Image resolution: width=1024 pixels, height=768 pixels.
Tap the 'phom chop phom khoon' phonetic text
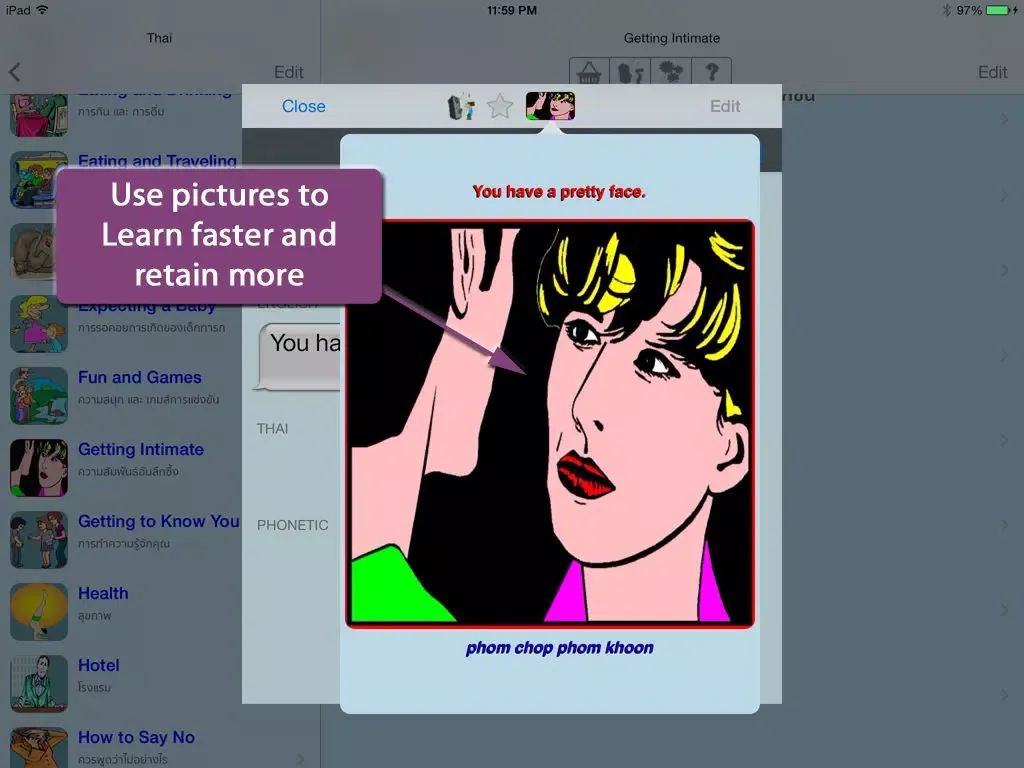click(560, 648)
